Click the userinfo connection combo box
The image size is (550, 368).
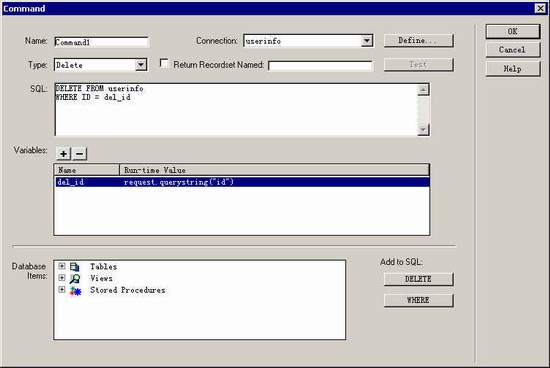tap(308, 41)
